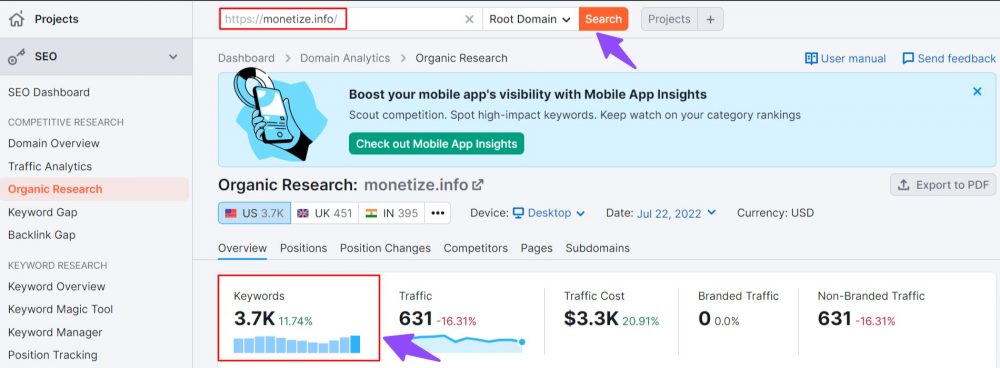Viewport: 1000px width, 368px height.
Task: Click Check out Mobile App Insights
Action: [436, 144]
